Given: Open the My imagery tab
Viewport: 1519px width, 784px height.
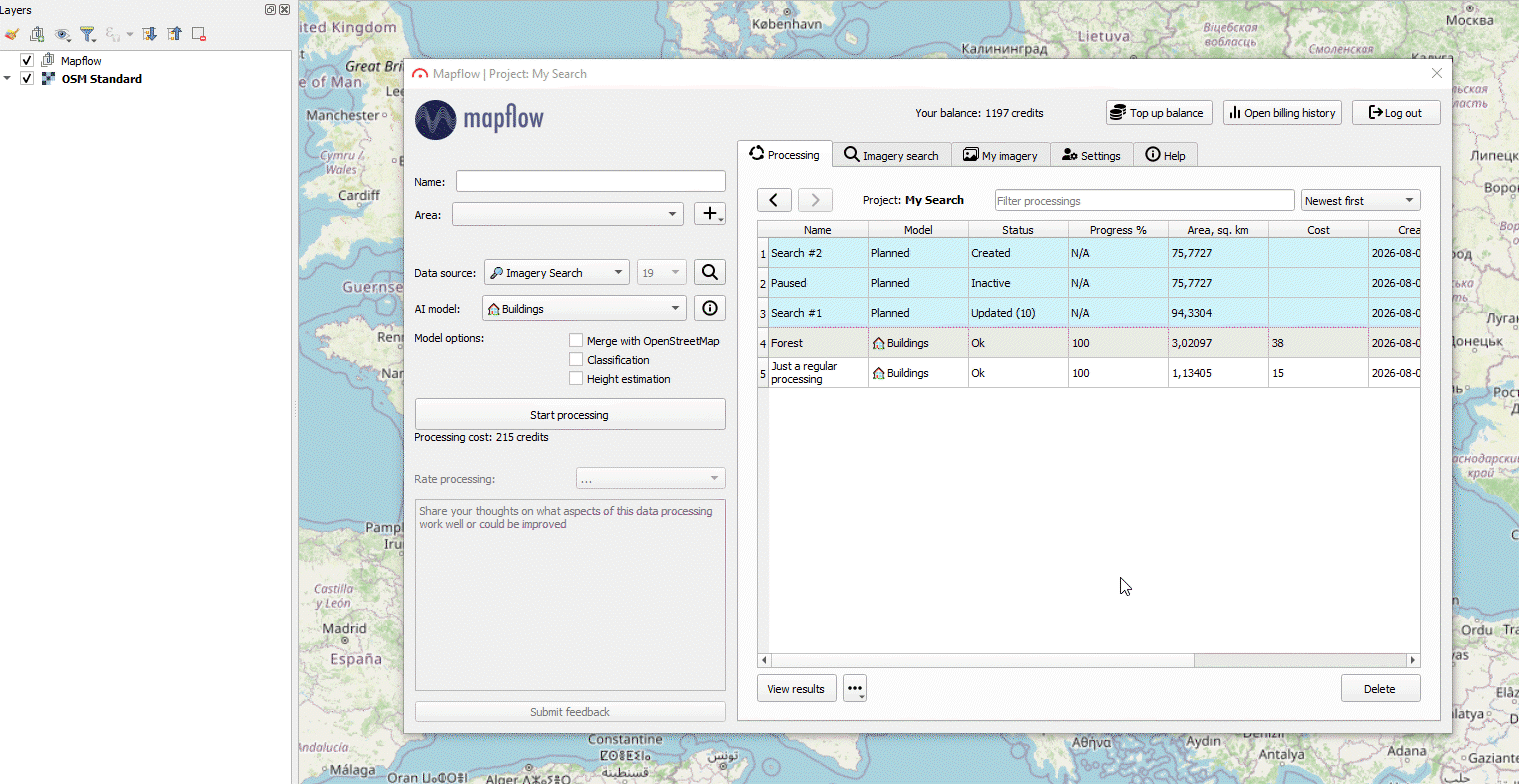Looking at the screenshot, I should (x=1000, y=155).
